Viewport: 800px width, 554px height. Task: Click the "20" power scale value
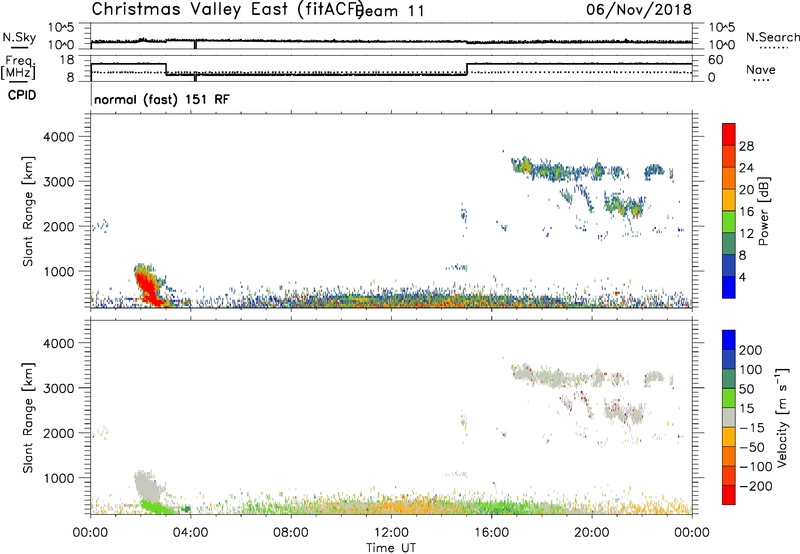coord(746,190)
